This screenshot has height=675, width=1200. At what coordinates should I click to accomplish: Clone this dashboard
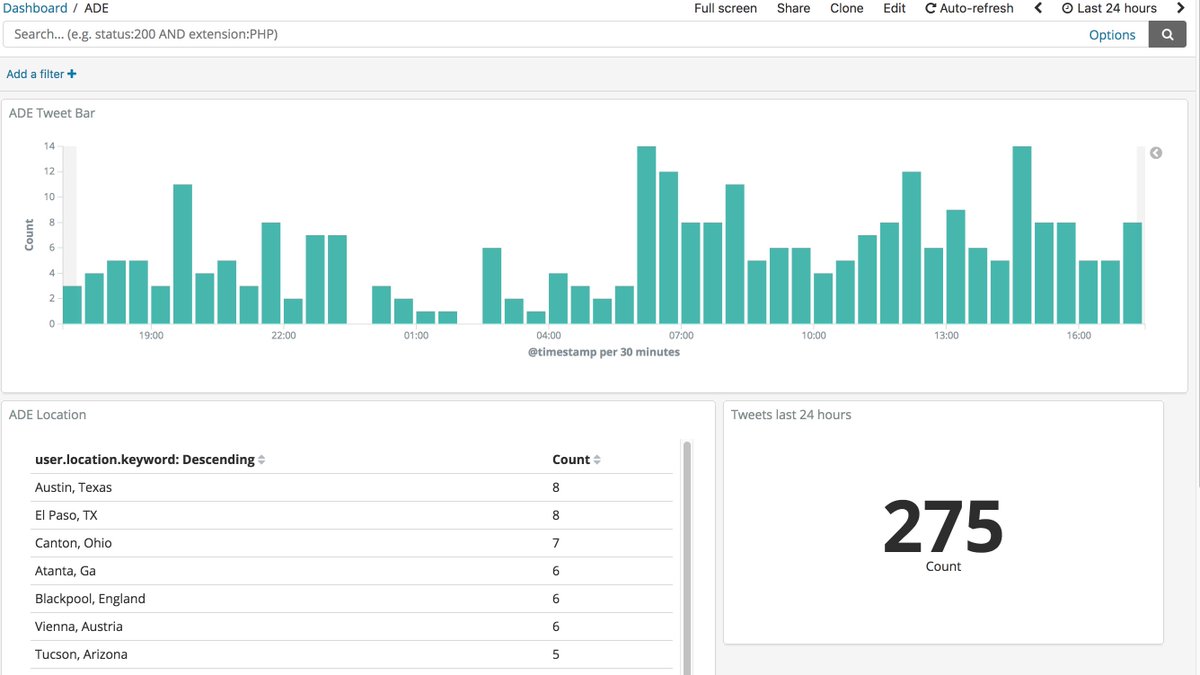coord(847,8)
